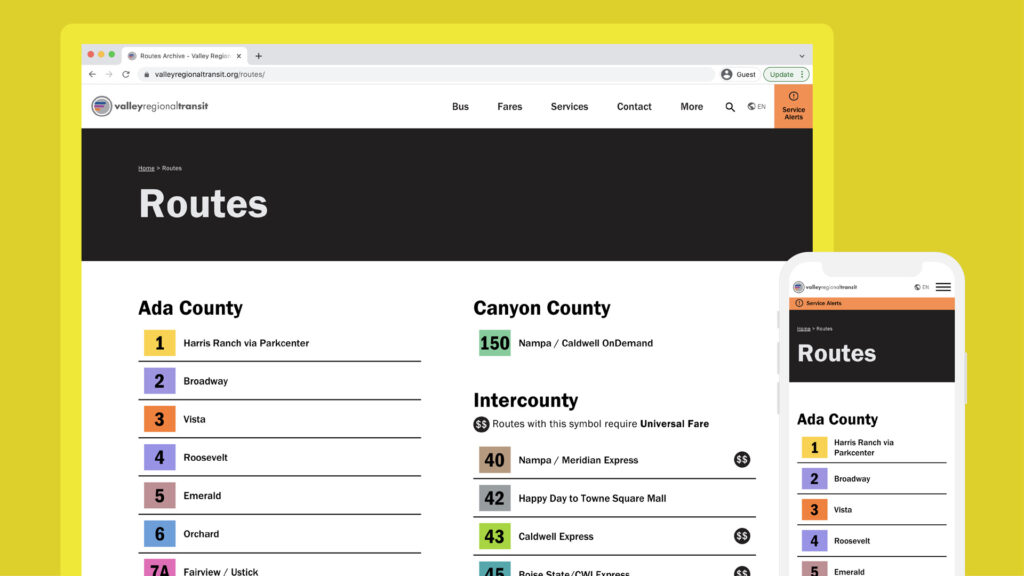1024x576 pixels.
Task: Open the Contact menu
Action: pyautogui.click(x=634, y=106)
